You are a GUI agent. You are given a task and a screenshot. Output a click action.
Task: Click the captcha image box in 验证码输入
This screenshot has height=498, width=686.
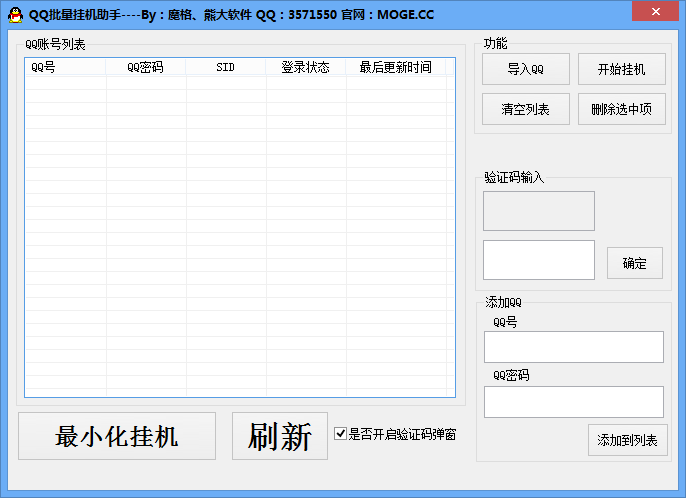pos(539,211)
